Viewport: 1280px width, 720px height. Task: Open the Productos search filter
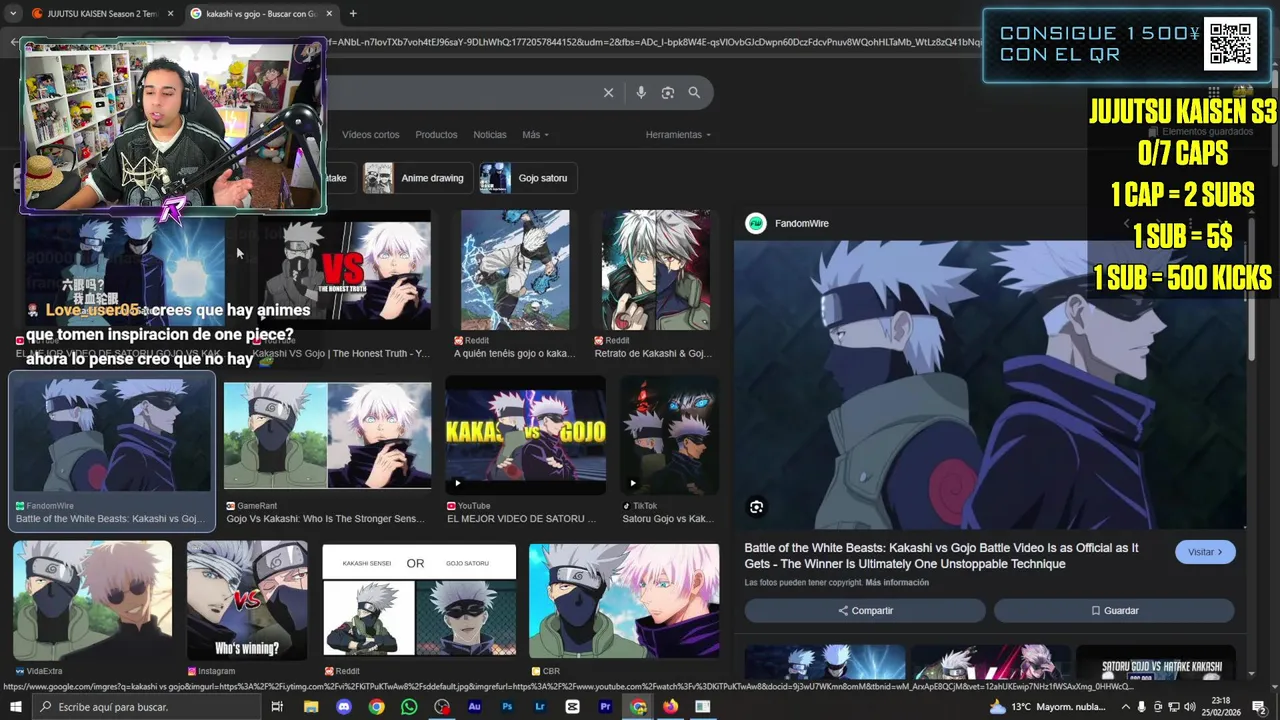[x=436, y=135]
